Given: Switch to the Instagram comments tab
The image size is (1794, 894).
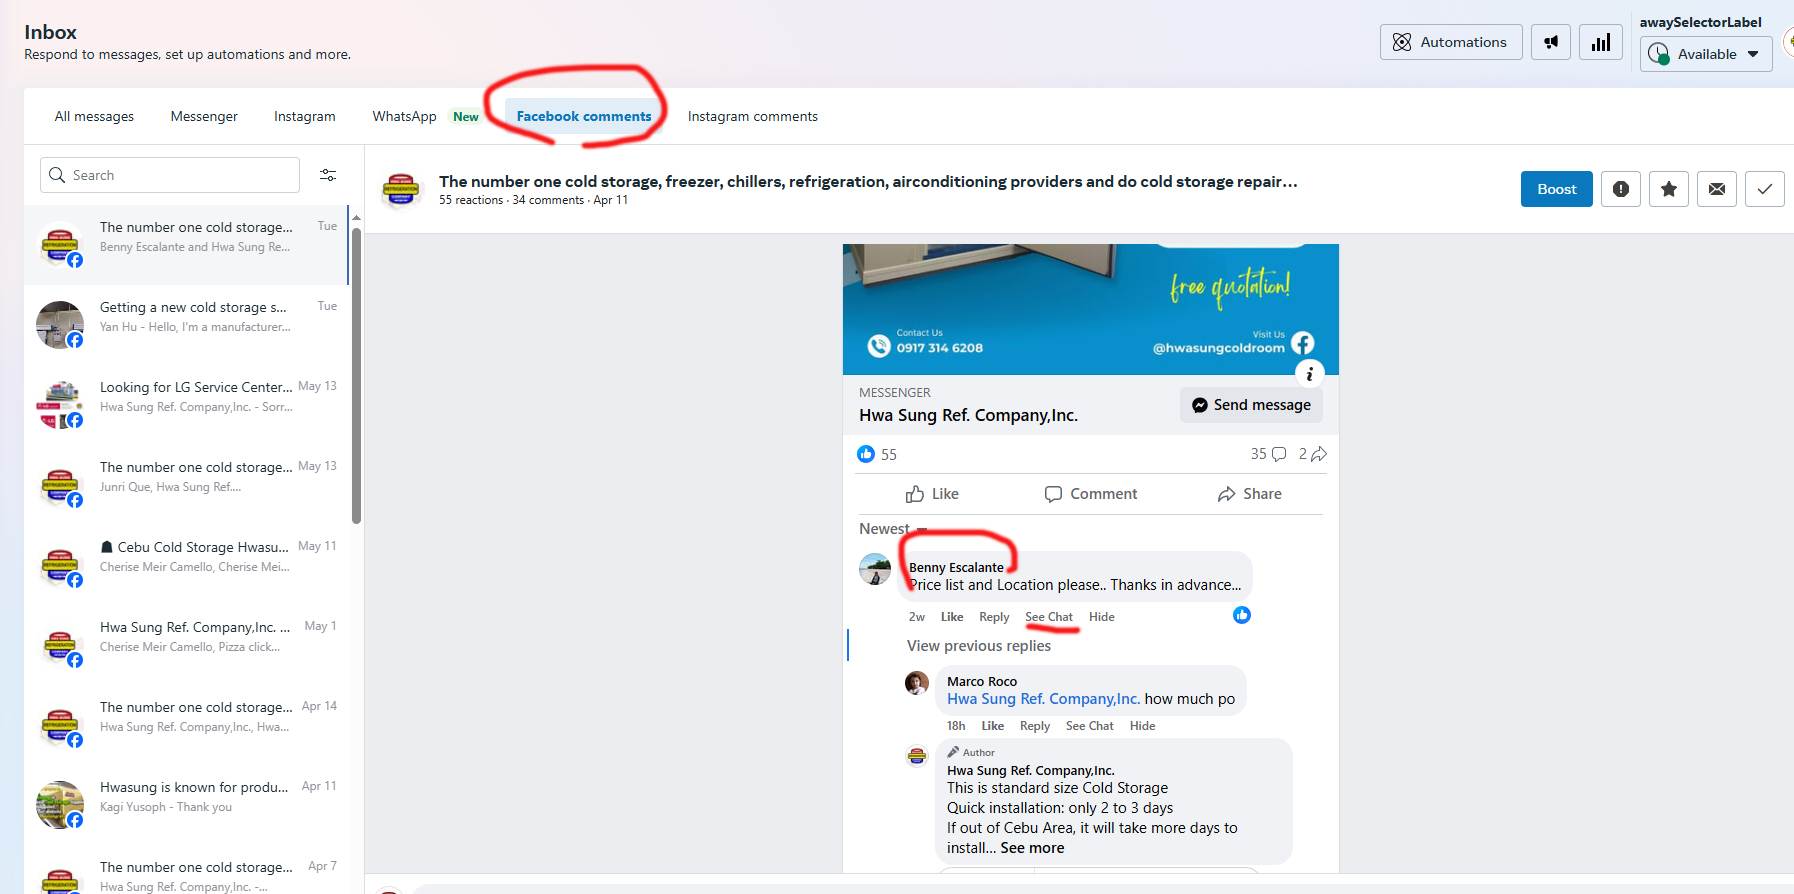Looking at the screenshot, I should pos(753,117).
